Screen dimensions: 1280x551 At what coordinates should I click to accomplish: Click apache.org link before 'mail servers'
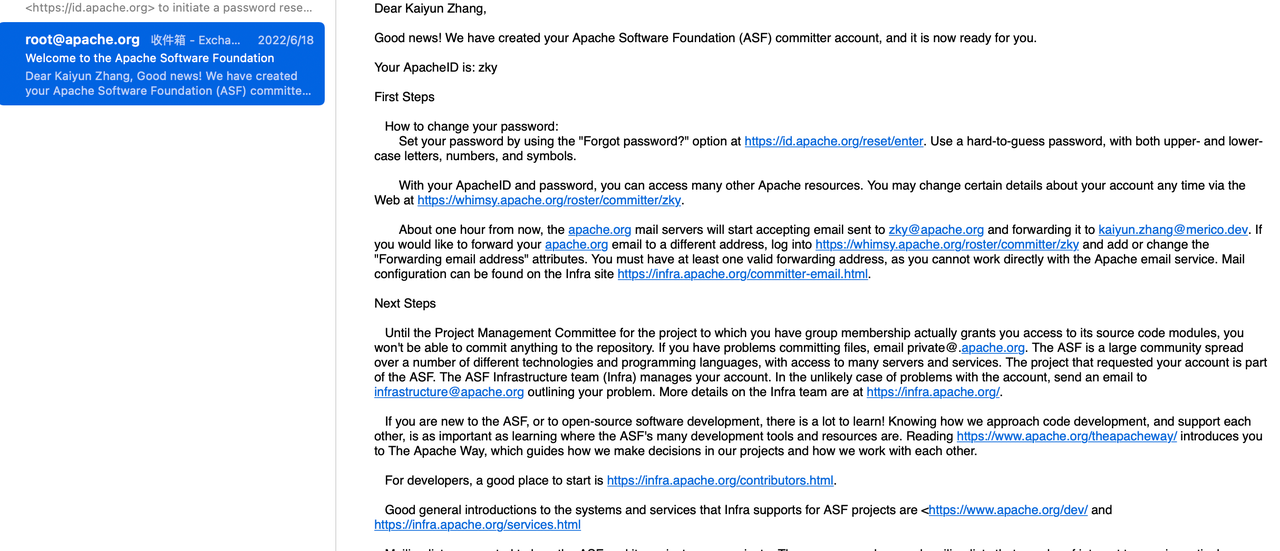[599, 229]
